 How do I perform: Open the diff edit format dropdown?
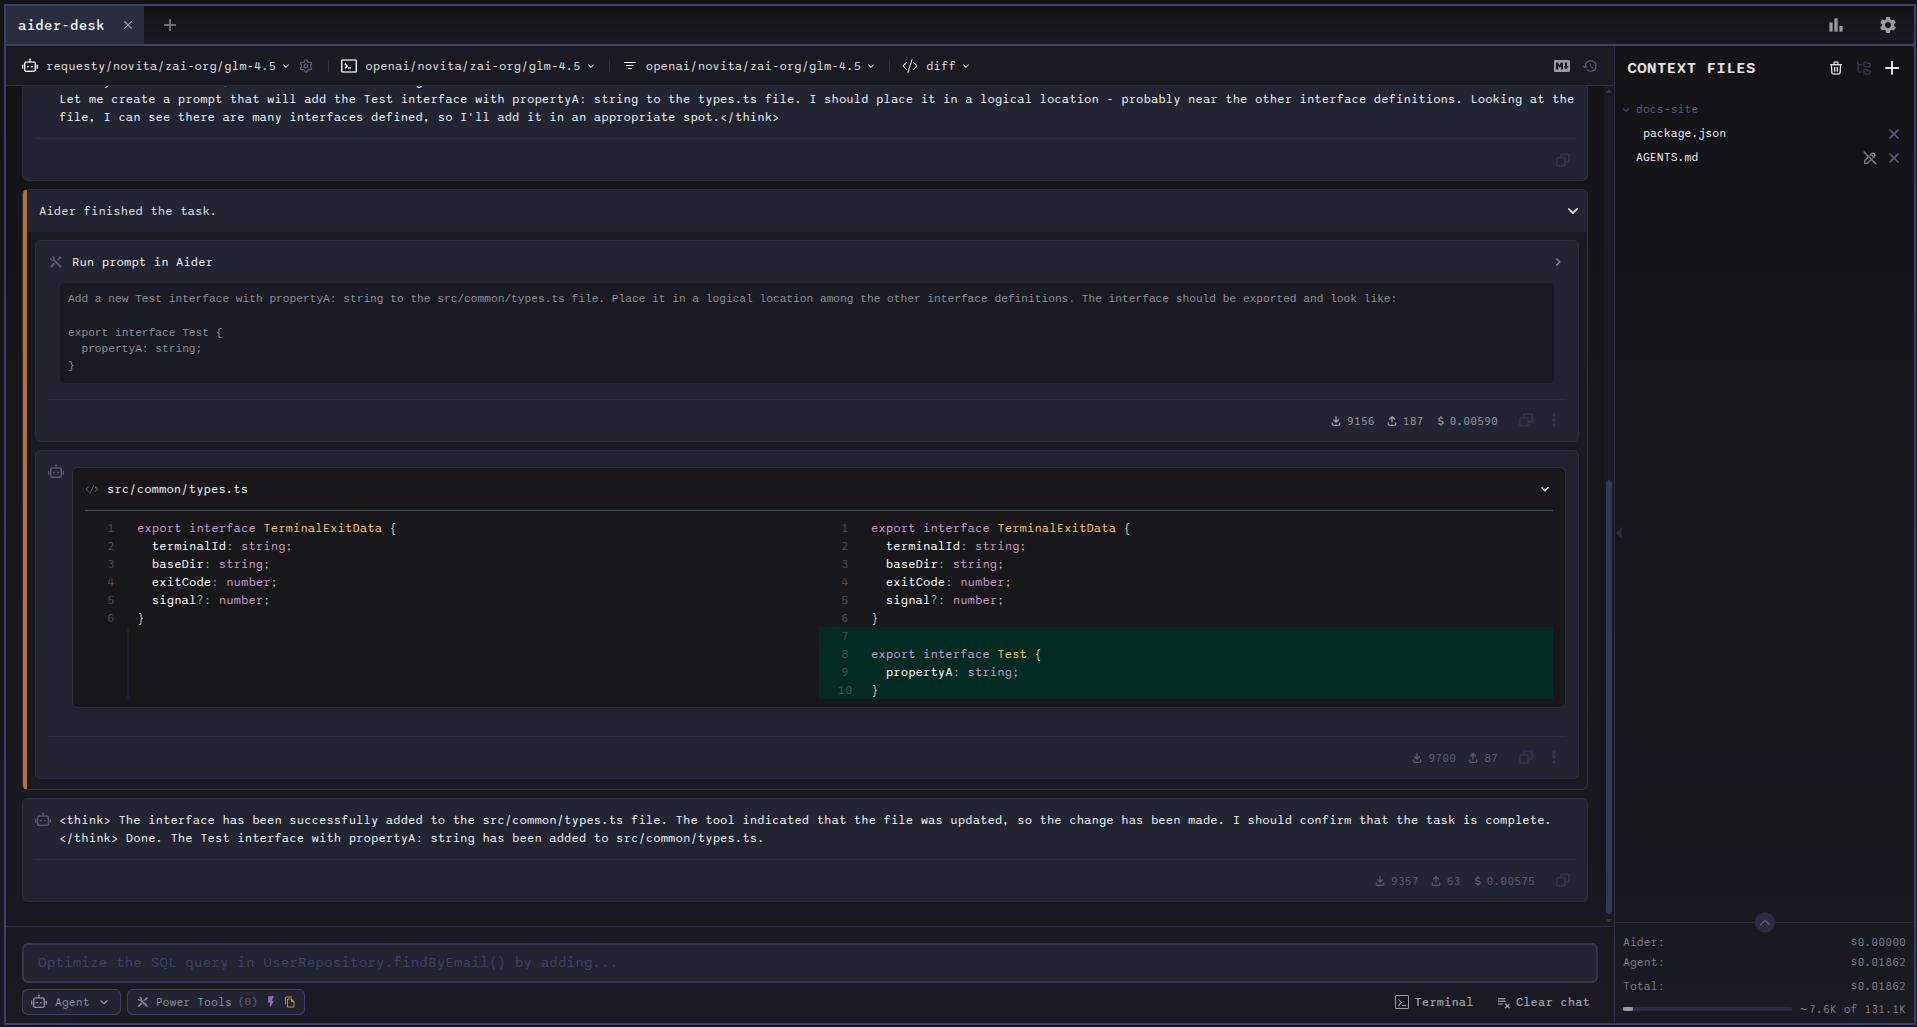coord(936,66)
